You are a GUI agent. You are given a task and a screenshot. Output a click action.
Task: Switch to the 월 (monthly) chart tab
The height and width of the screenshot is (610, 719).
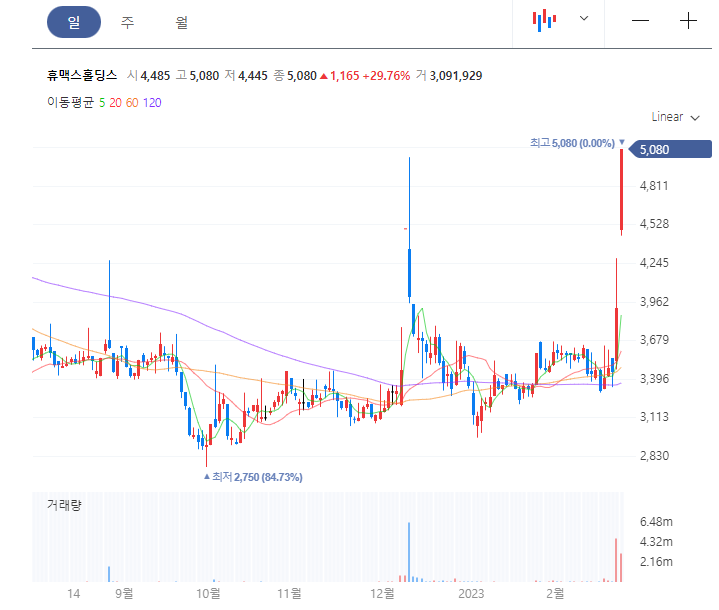coord(182,22)
